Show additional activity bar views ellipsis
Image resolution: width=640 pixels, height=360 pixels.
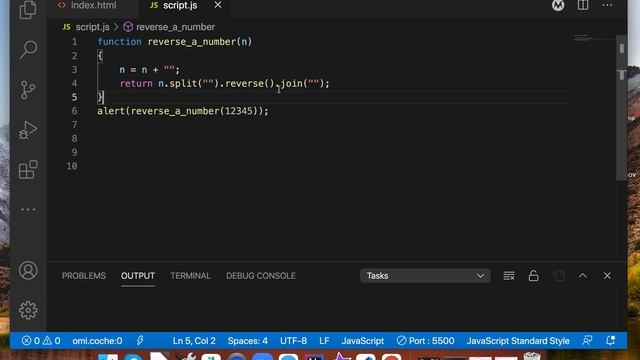click(x=28, y=209)
